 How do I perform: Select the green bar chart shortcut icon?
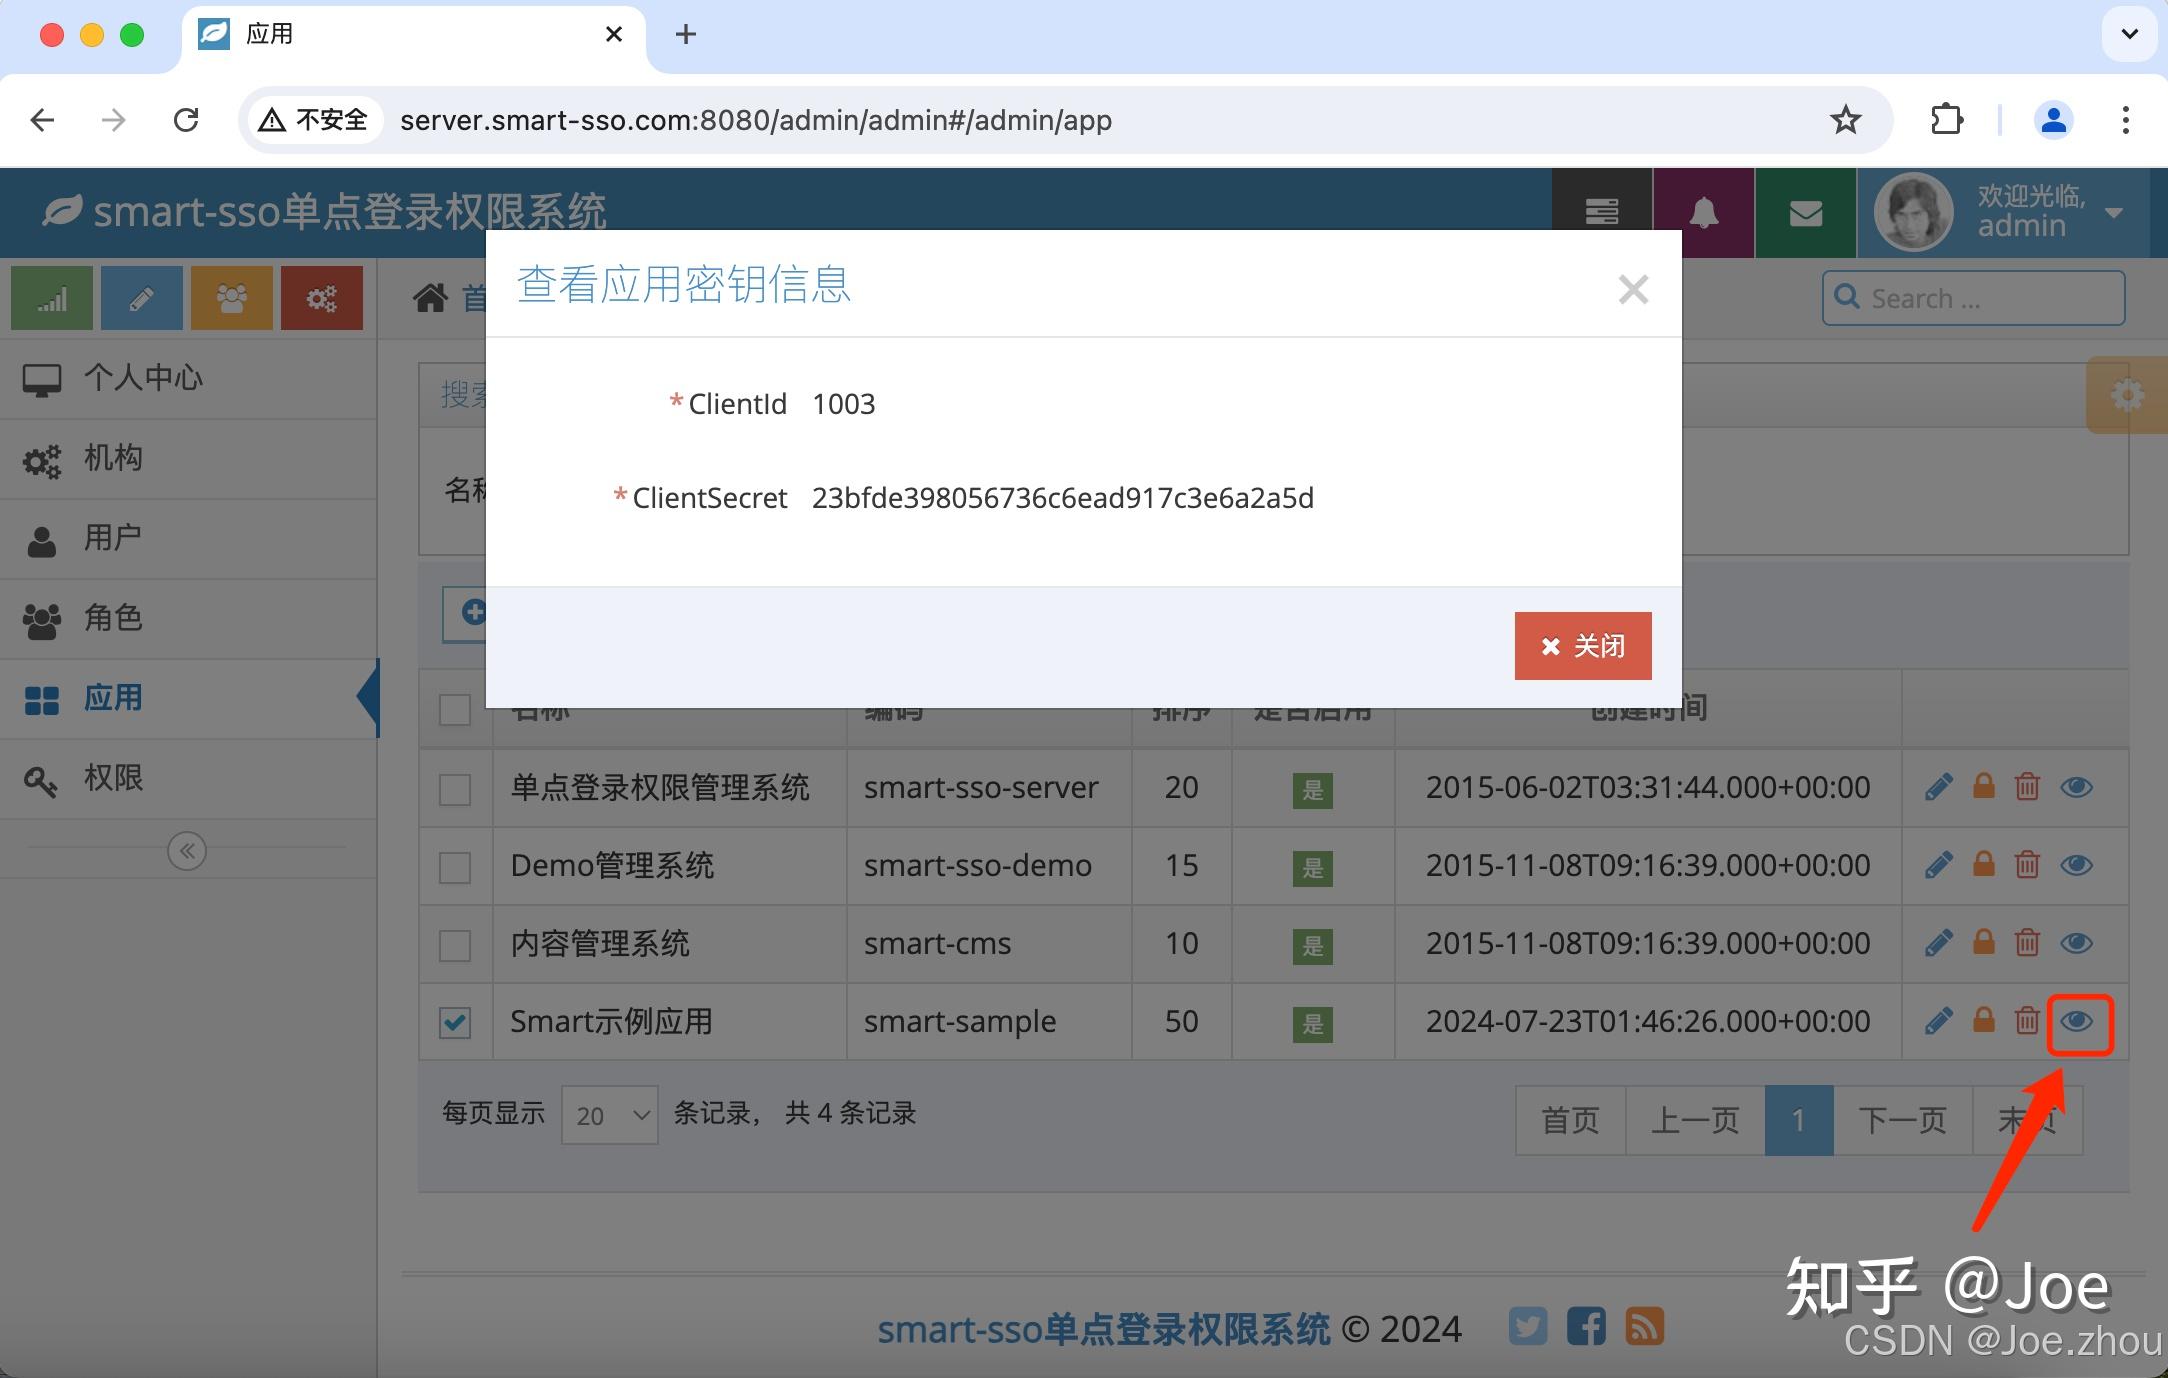[x=51, y=297]
